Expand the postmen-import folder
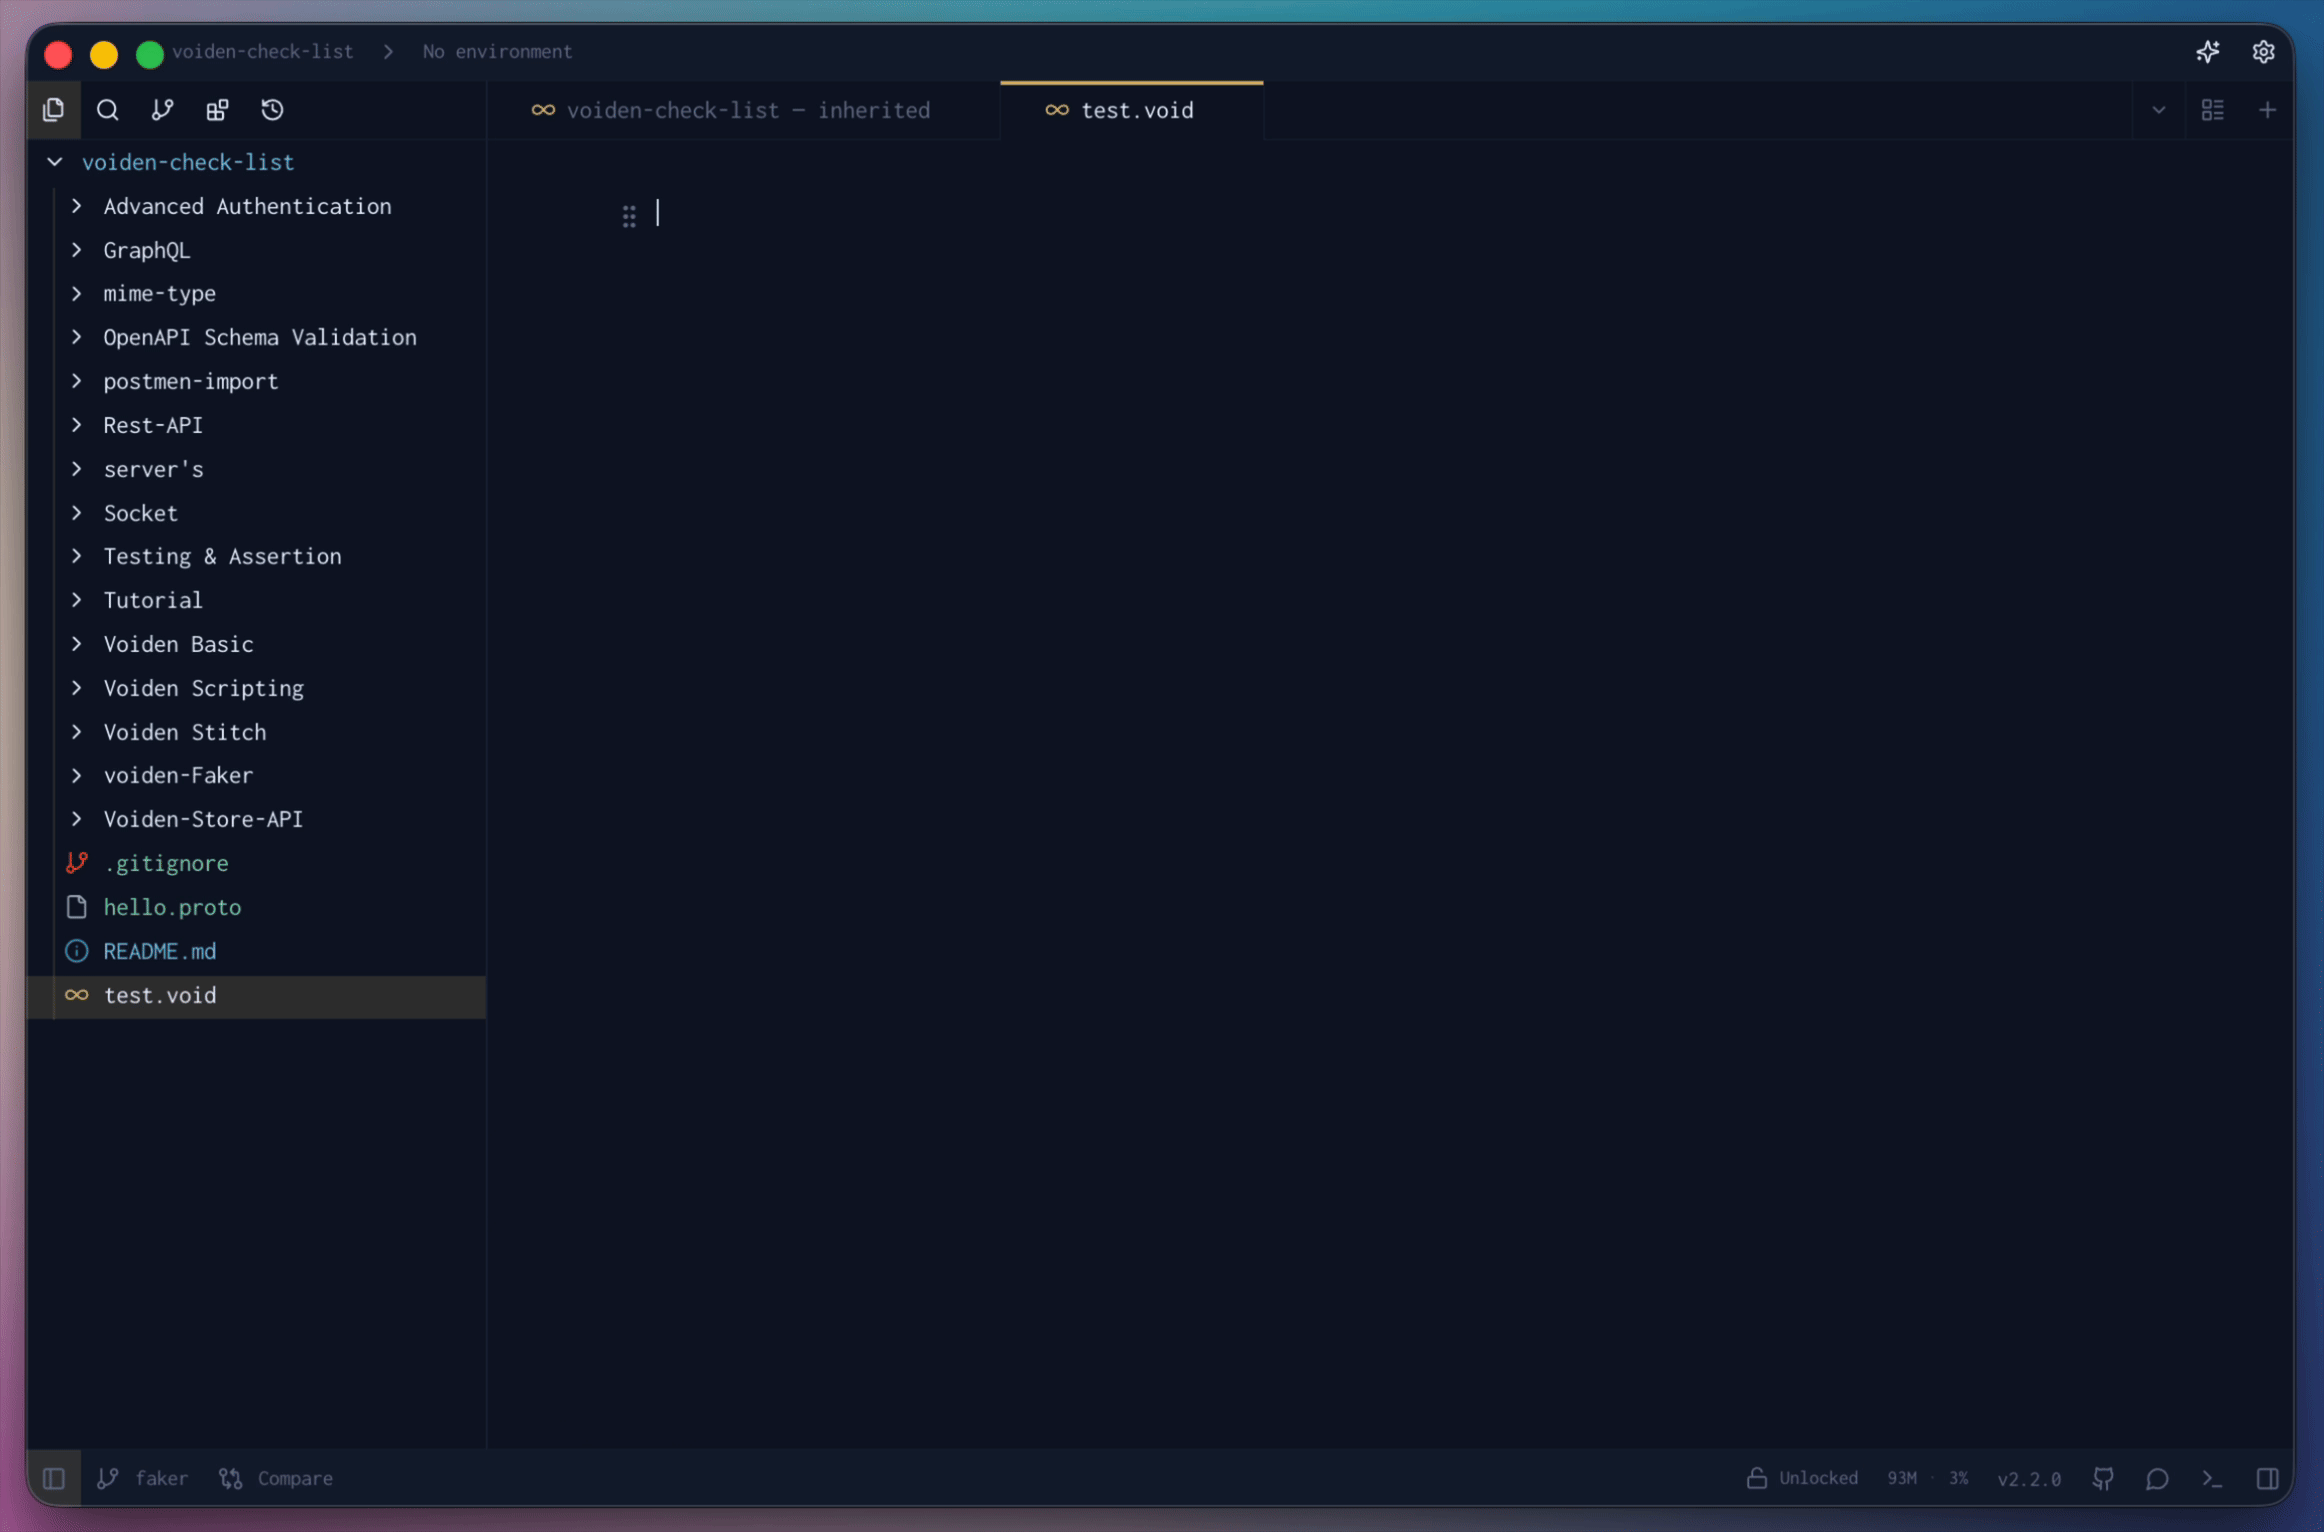 [258, 381]
